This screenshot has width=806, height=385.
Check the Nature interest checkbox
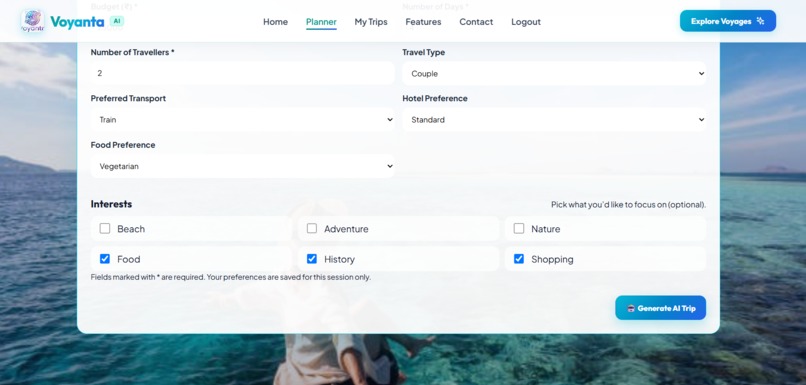(x=519, y=228)
